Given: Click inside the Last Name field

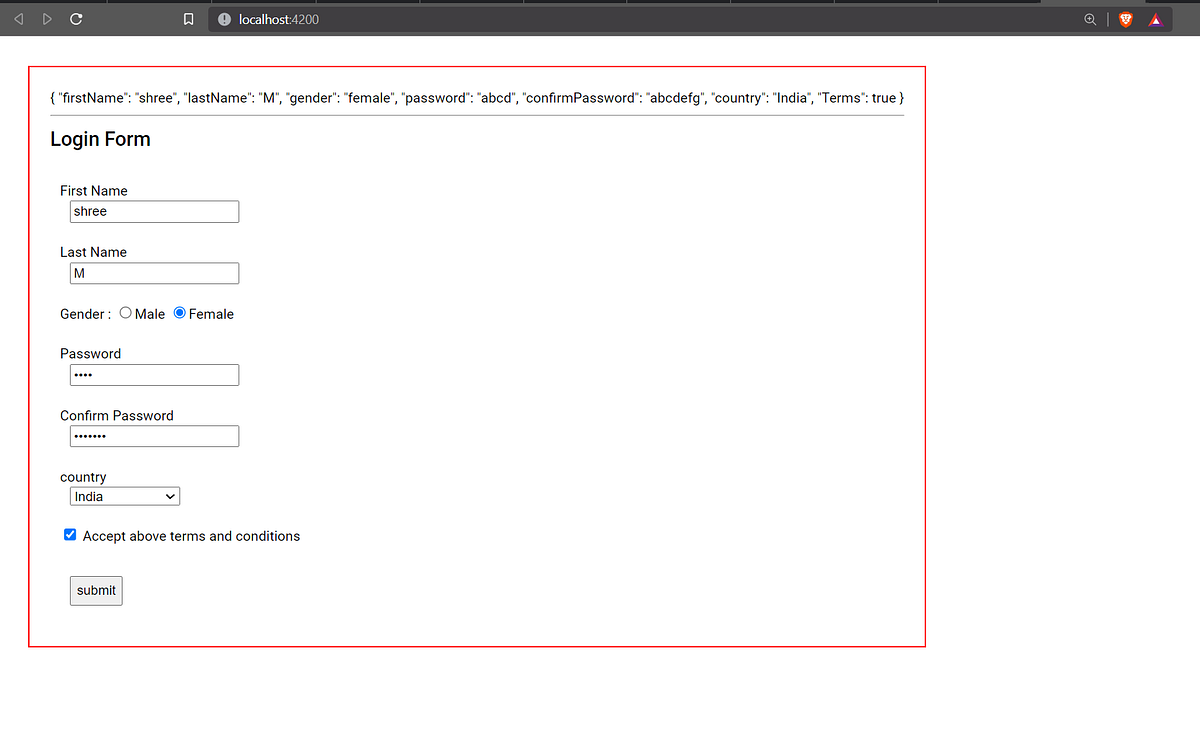Looking at the screenshot, I should (x=154, y=272).
